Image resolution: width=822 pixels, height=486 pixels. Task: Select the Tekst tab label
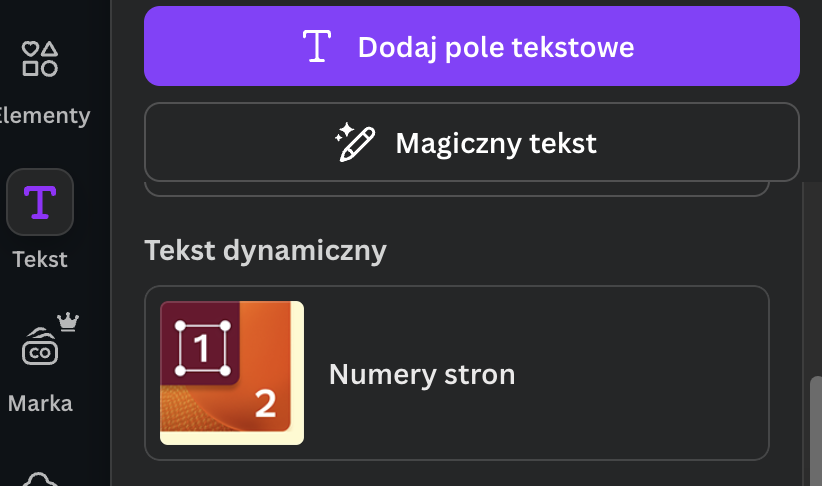coord(40,259)
